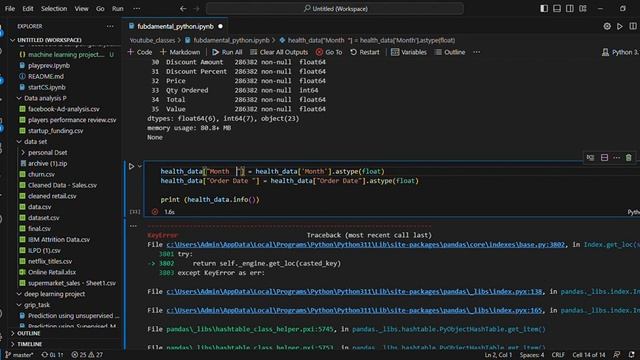This screenshot has height=360, width=640.
Task: Toggle the secondary side bar layout icon
Action: click(x=570, y=9)
